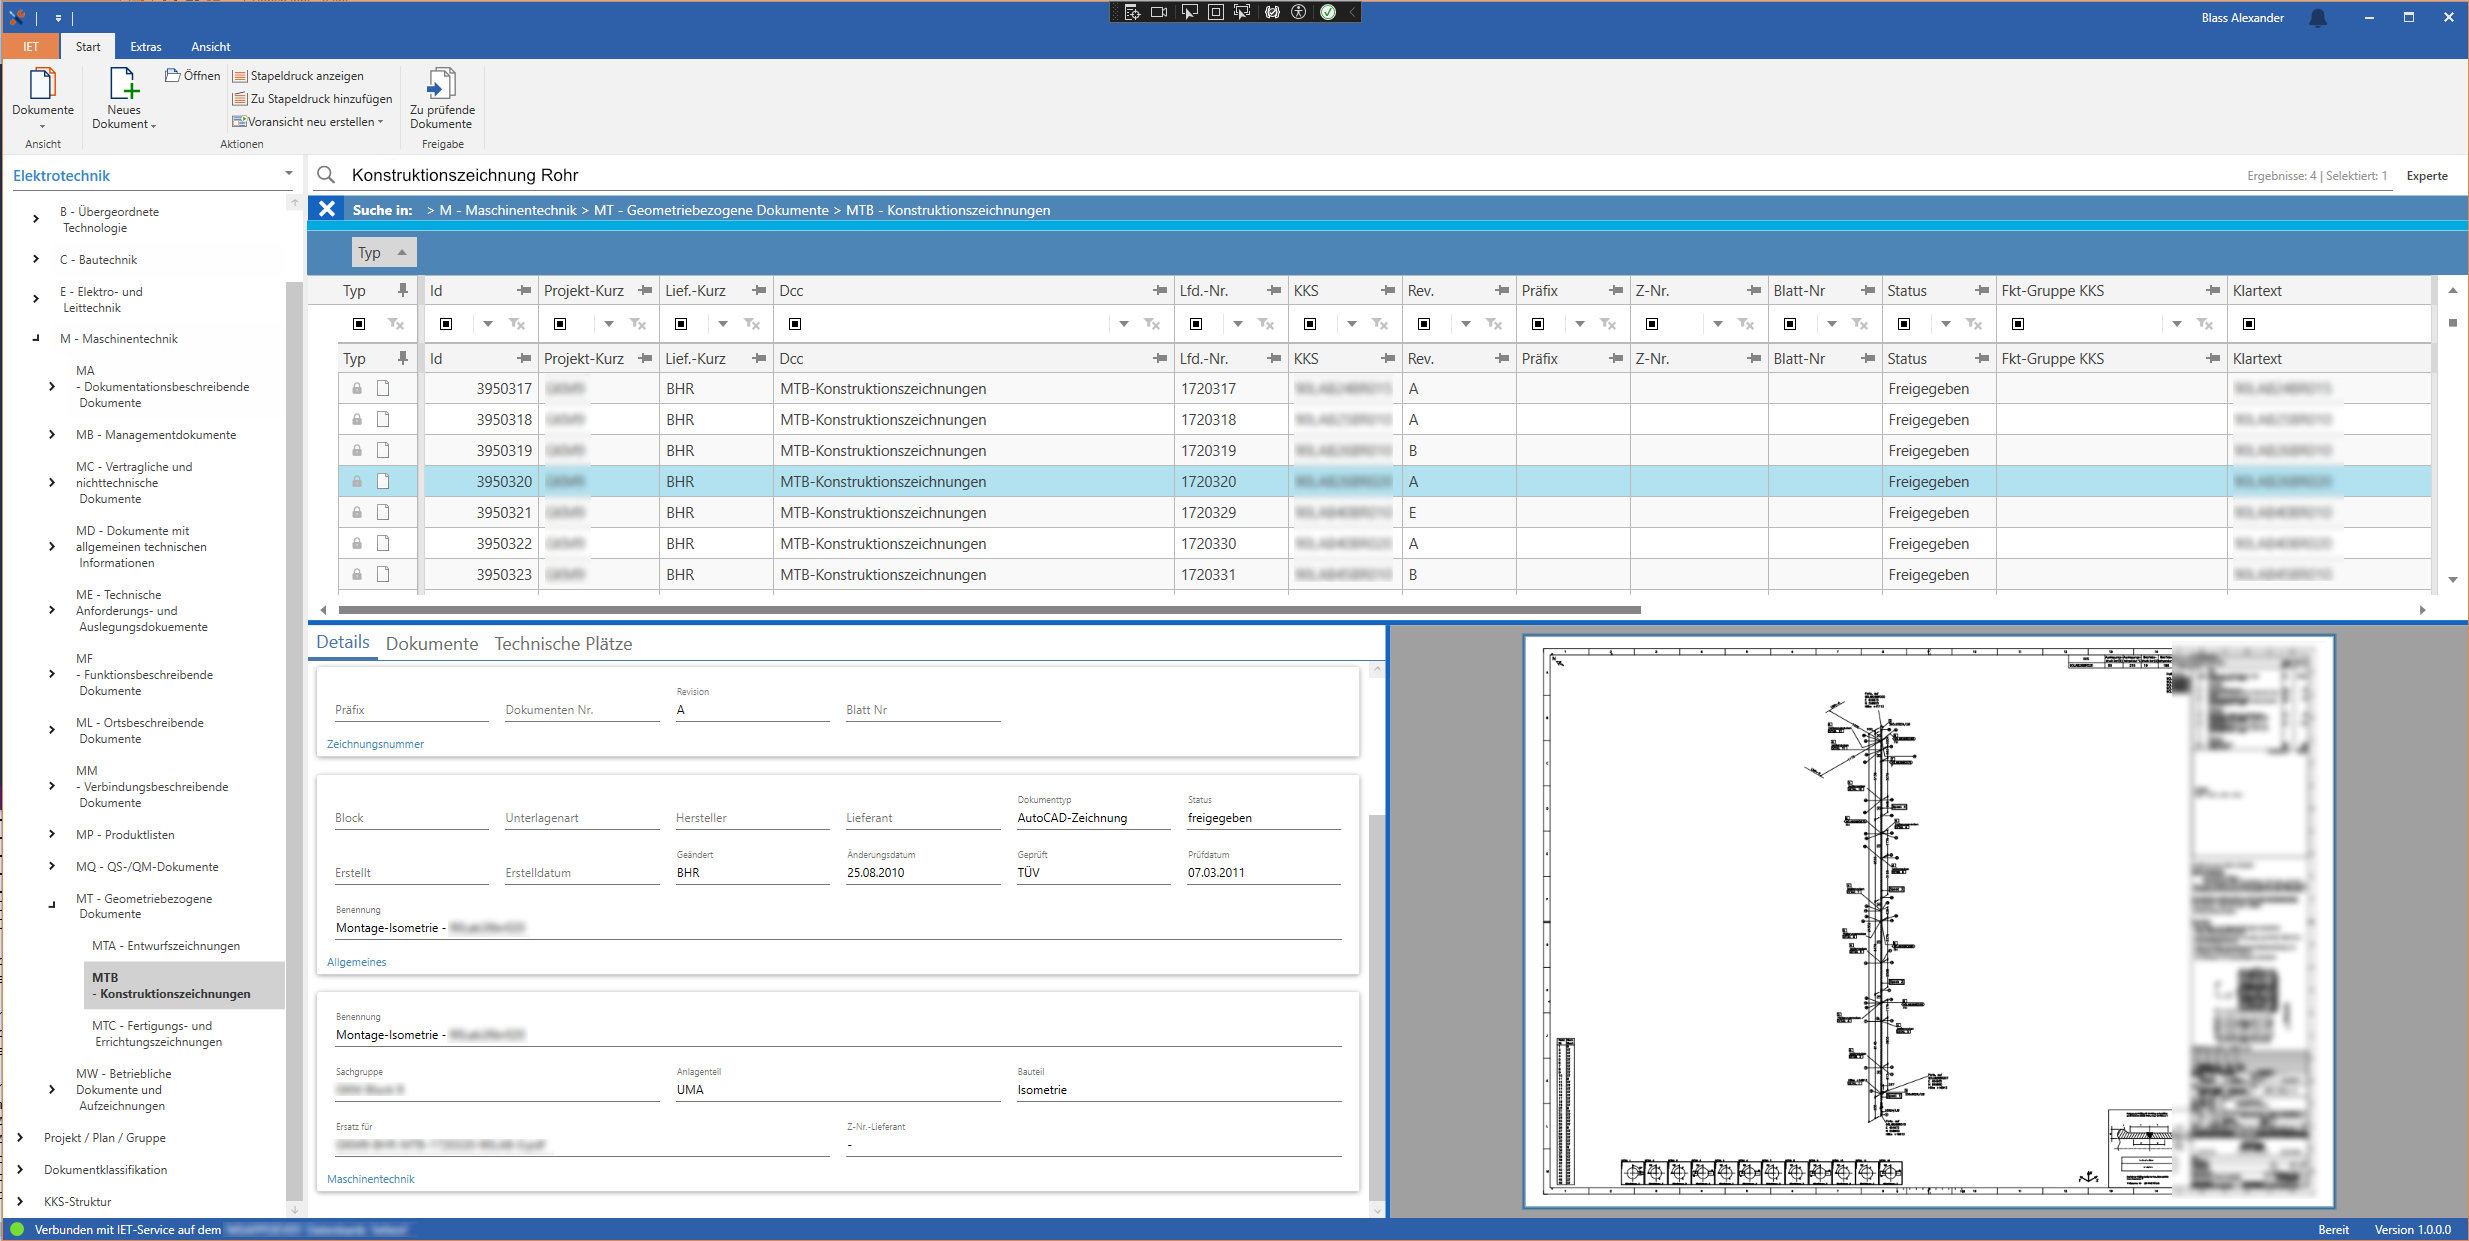Clear the Id column filter icon
Image resolution: width=2469 pixels, height=1241 pixels.
coord(517,324)
